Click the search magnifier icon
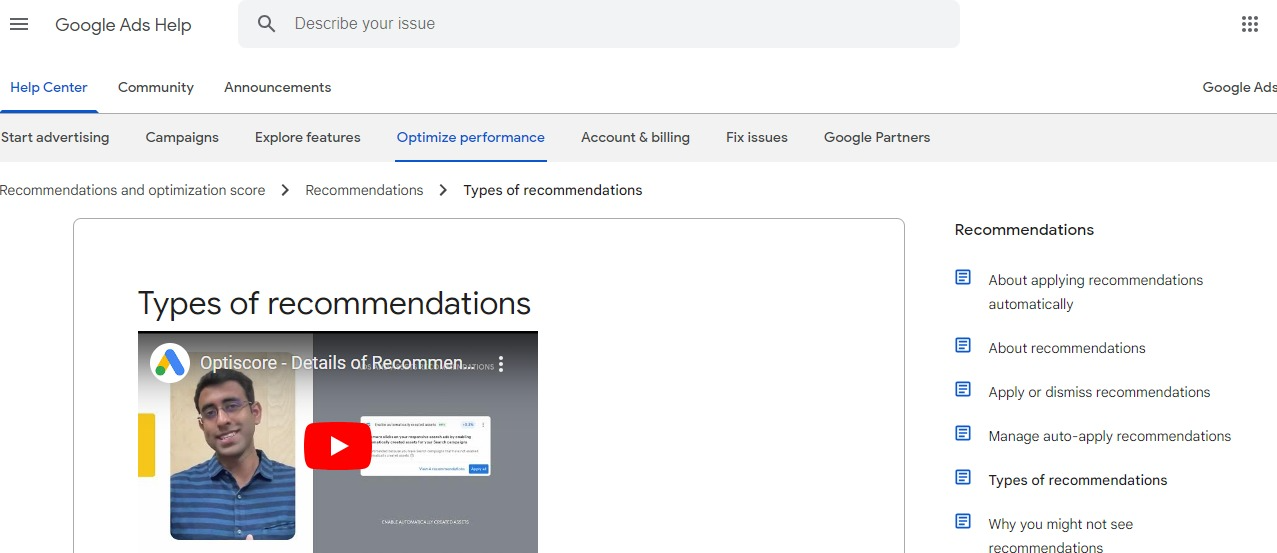The width and height of the screenshot is (1277, 553). tap(266, 24)
